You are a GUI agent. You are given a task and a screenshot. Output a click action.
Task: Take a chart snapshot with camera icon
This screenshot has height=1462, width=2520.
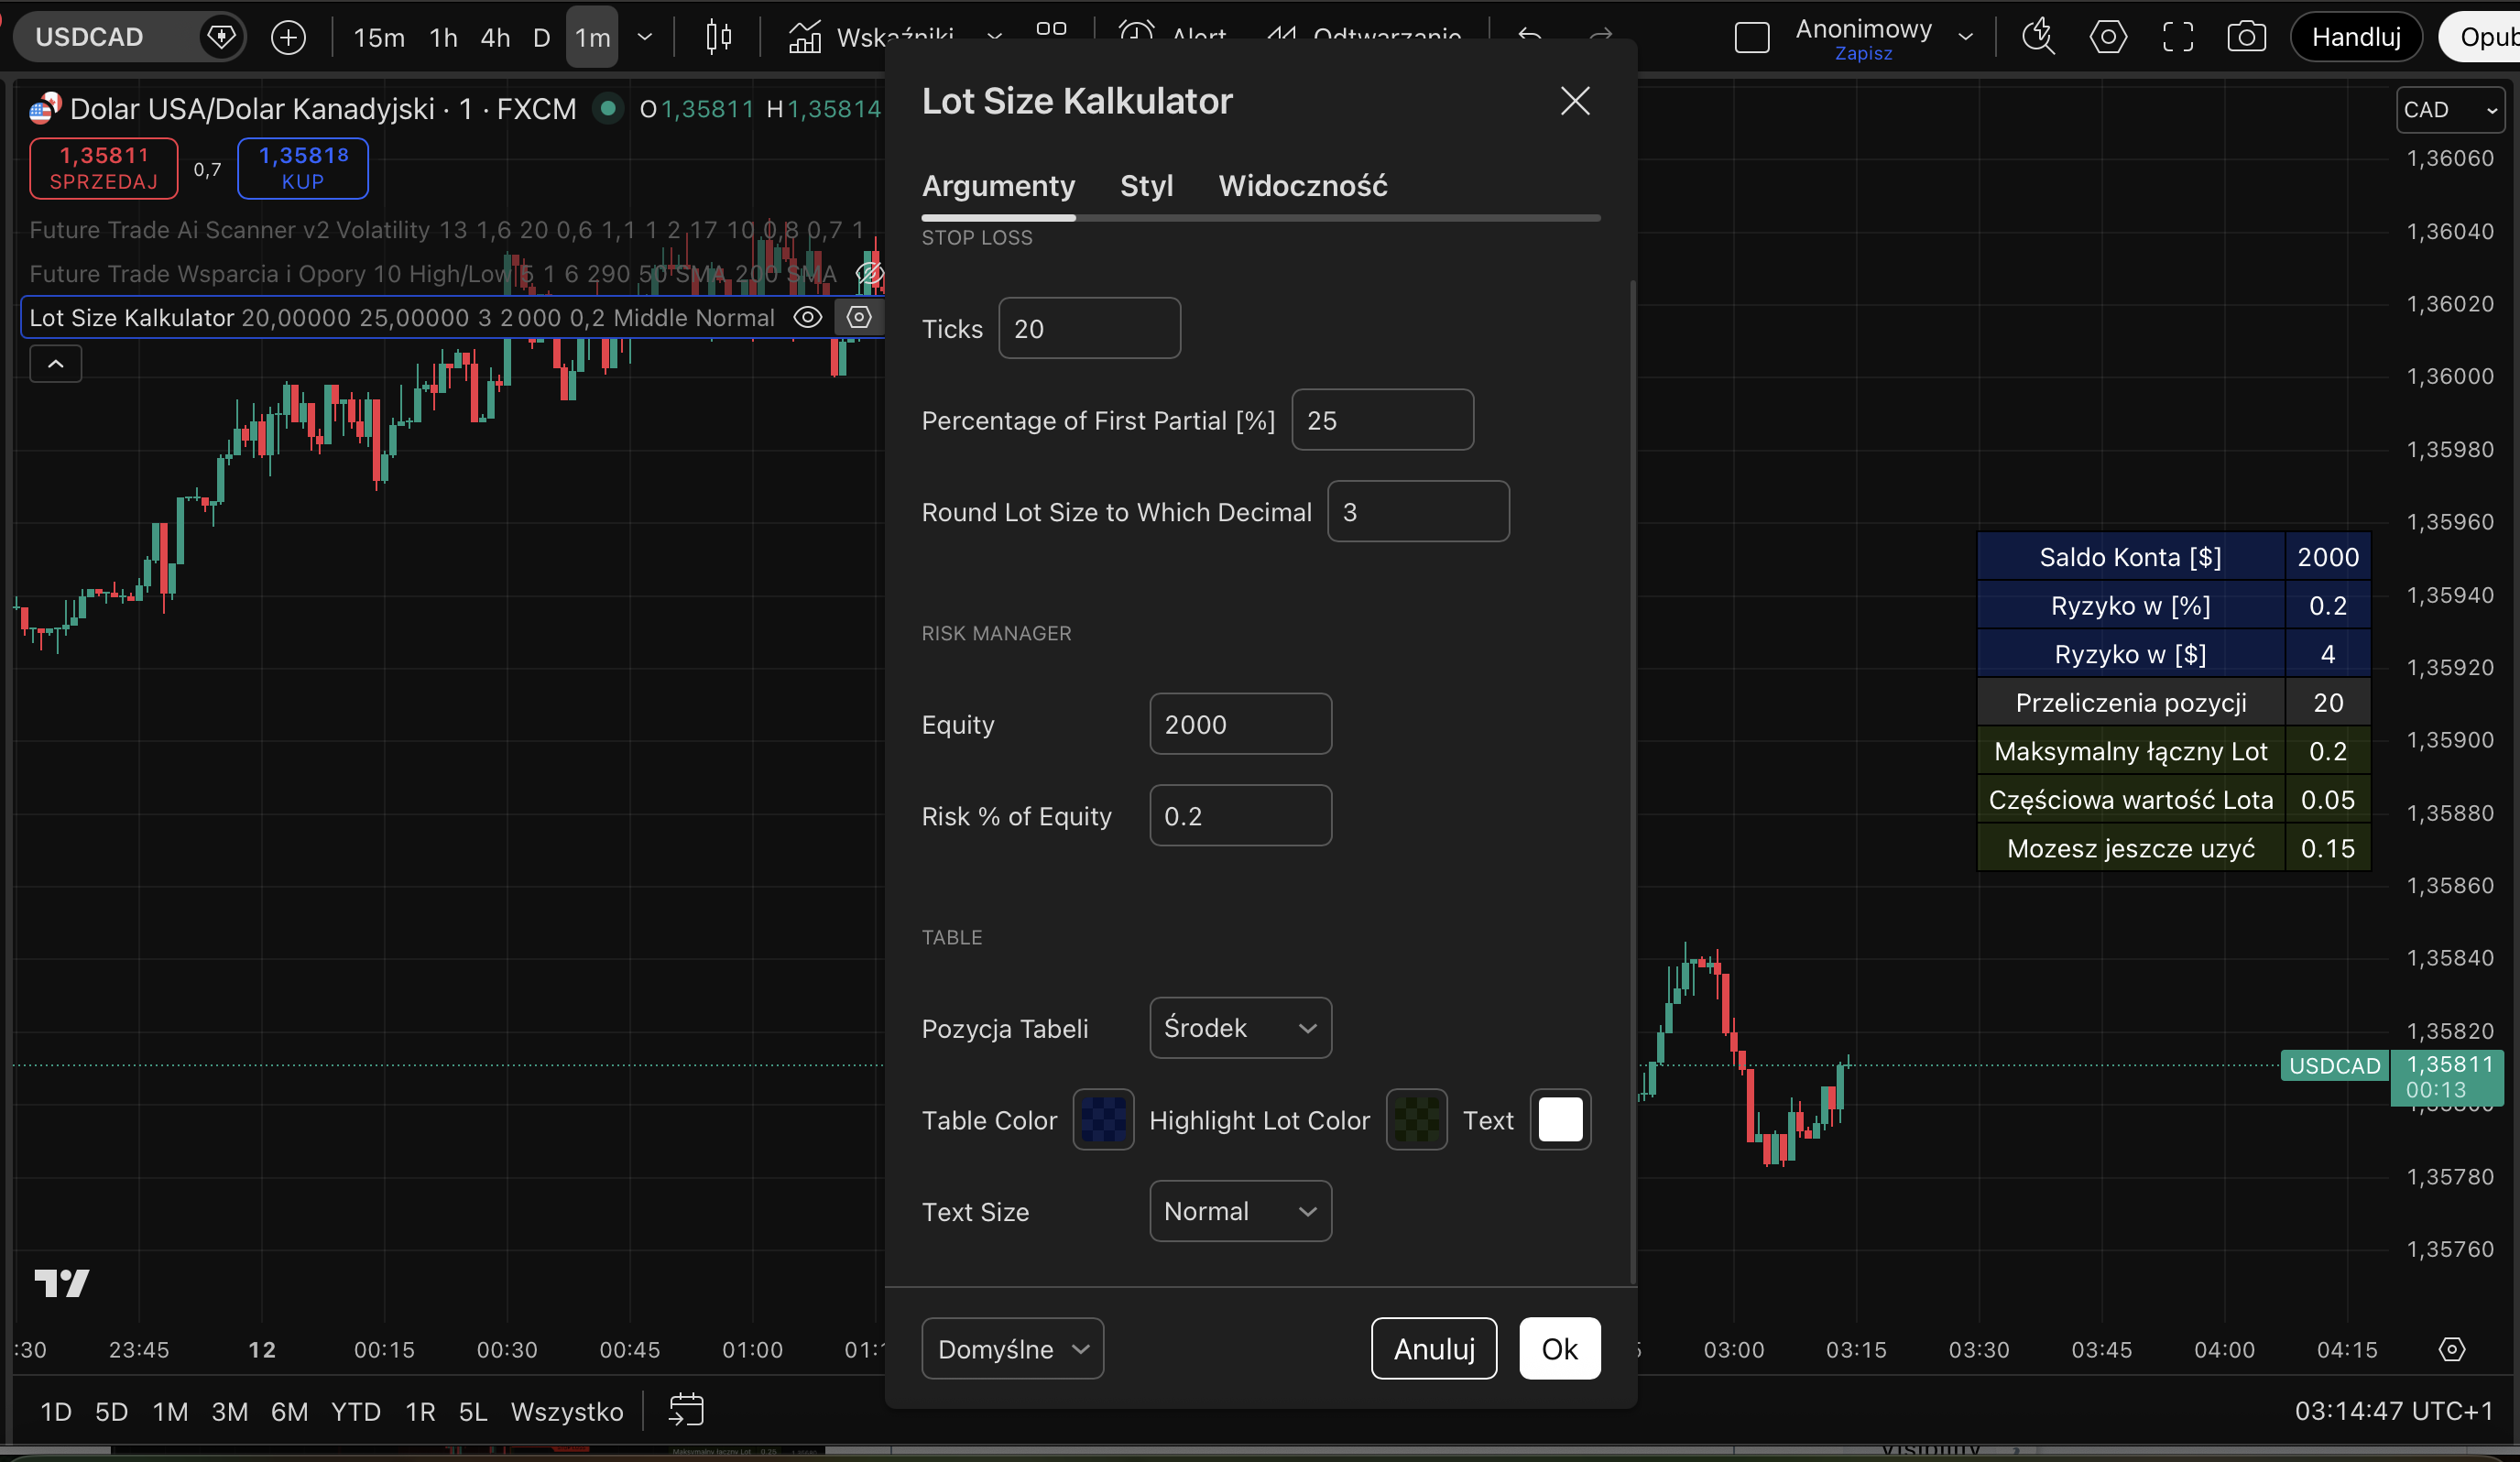(x=2246, y=38)
